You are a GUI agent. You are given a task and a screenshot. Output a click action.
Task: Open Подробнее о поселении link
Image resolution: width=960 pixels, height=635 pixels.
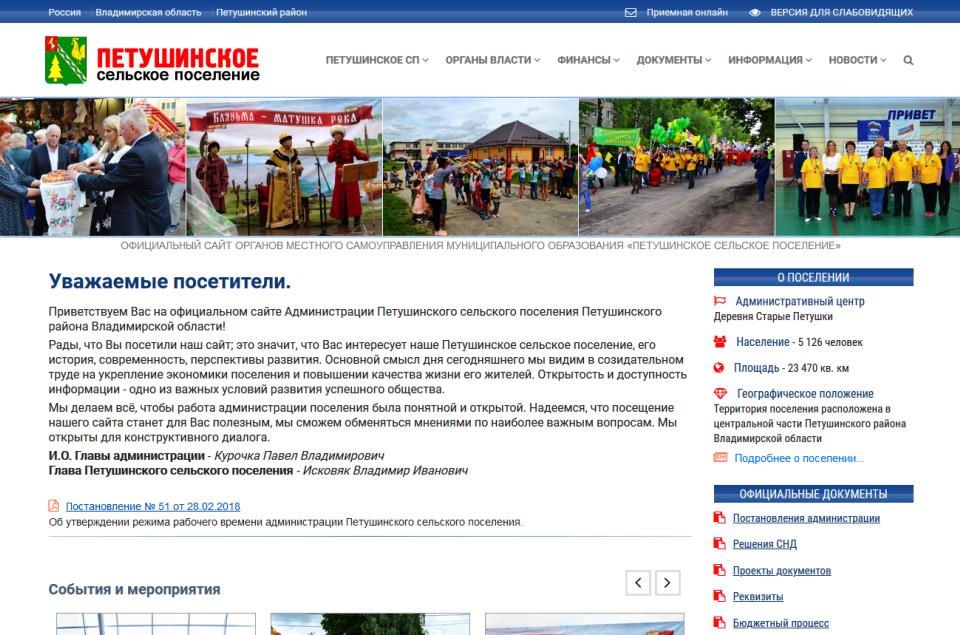pos(799,458)
